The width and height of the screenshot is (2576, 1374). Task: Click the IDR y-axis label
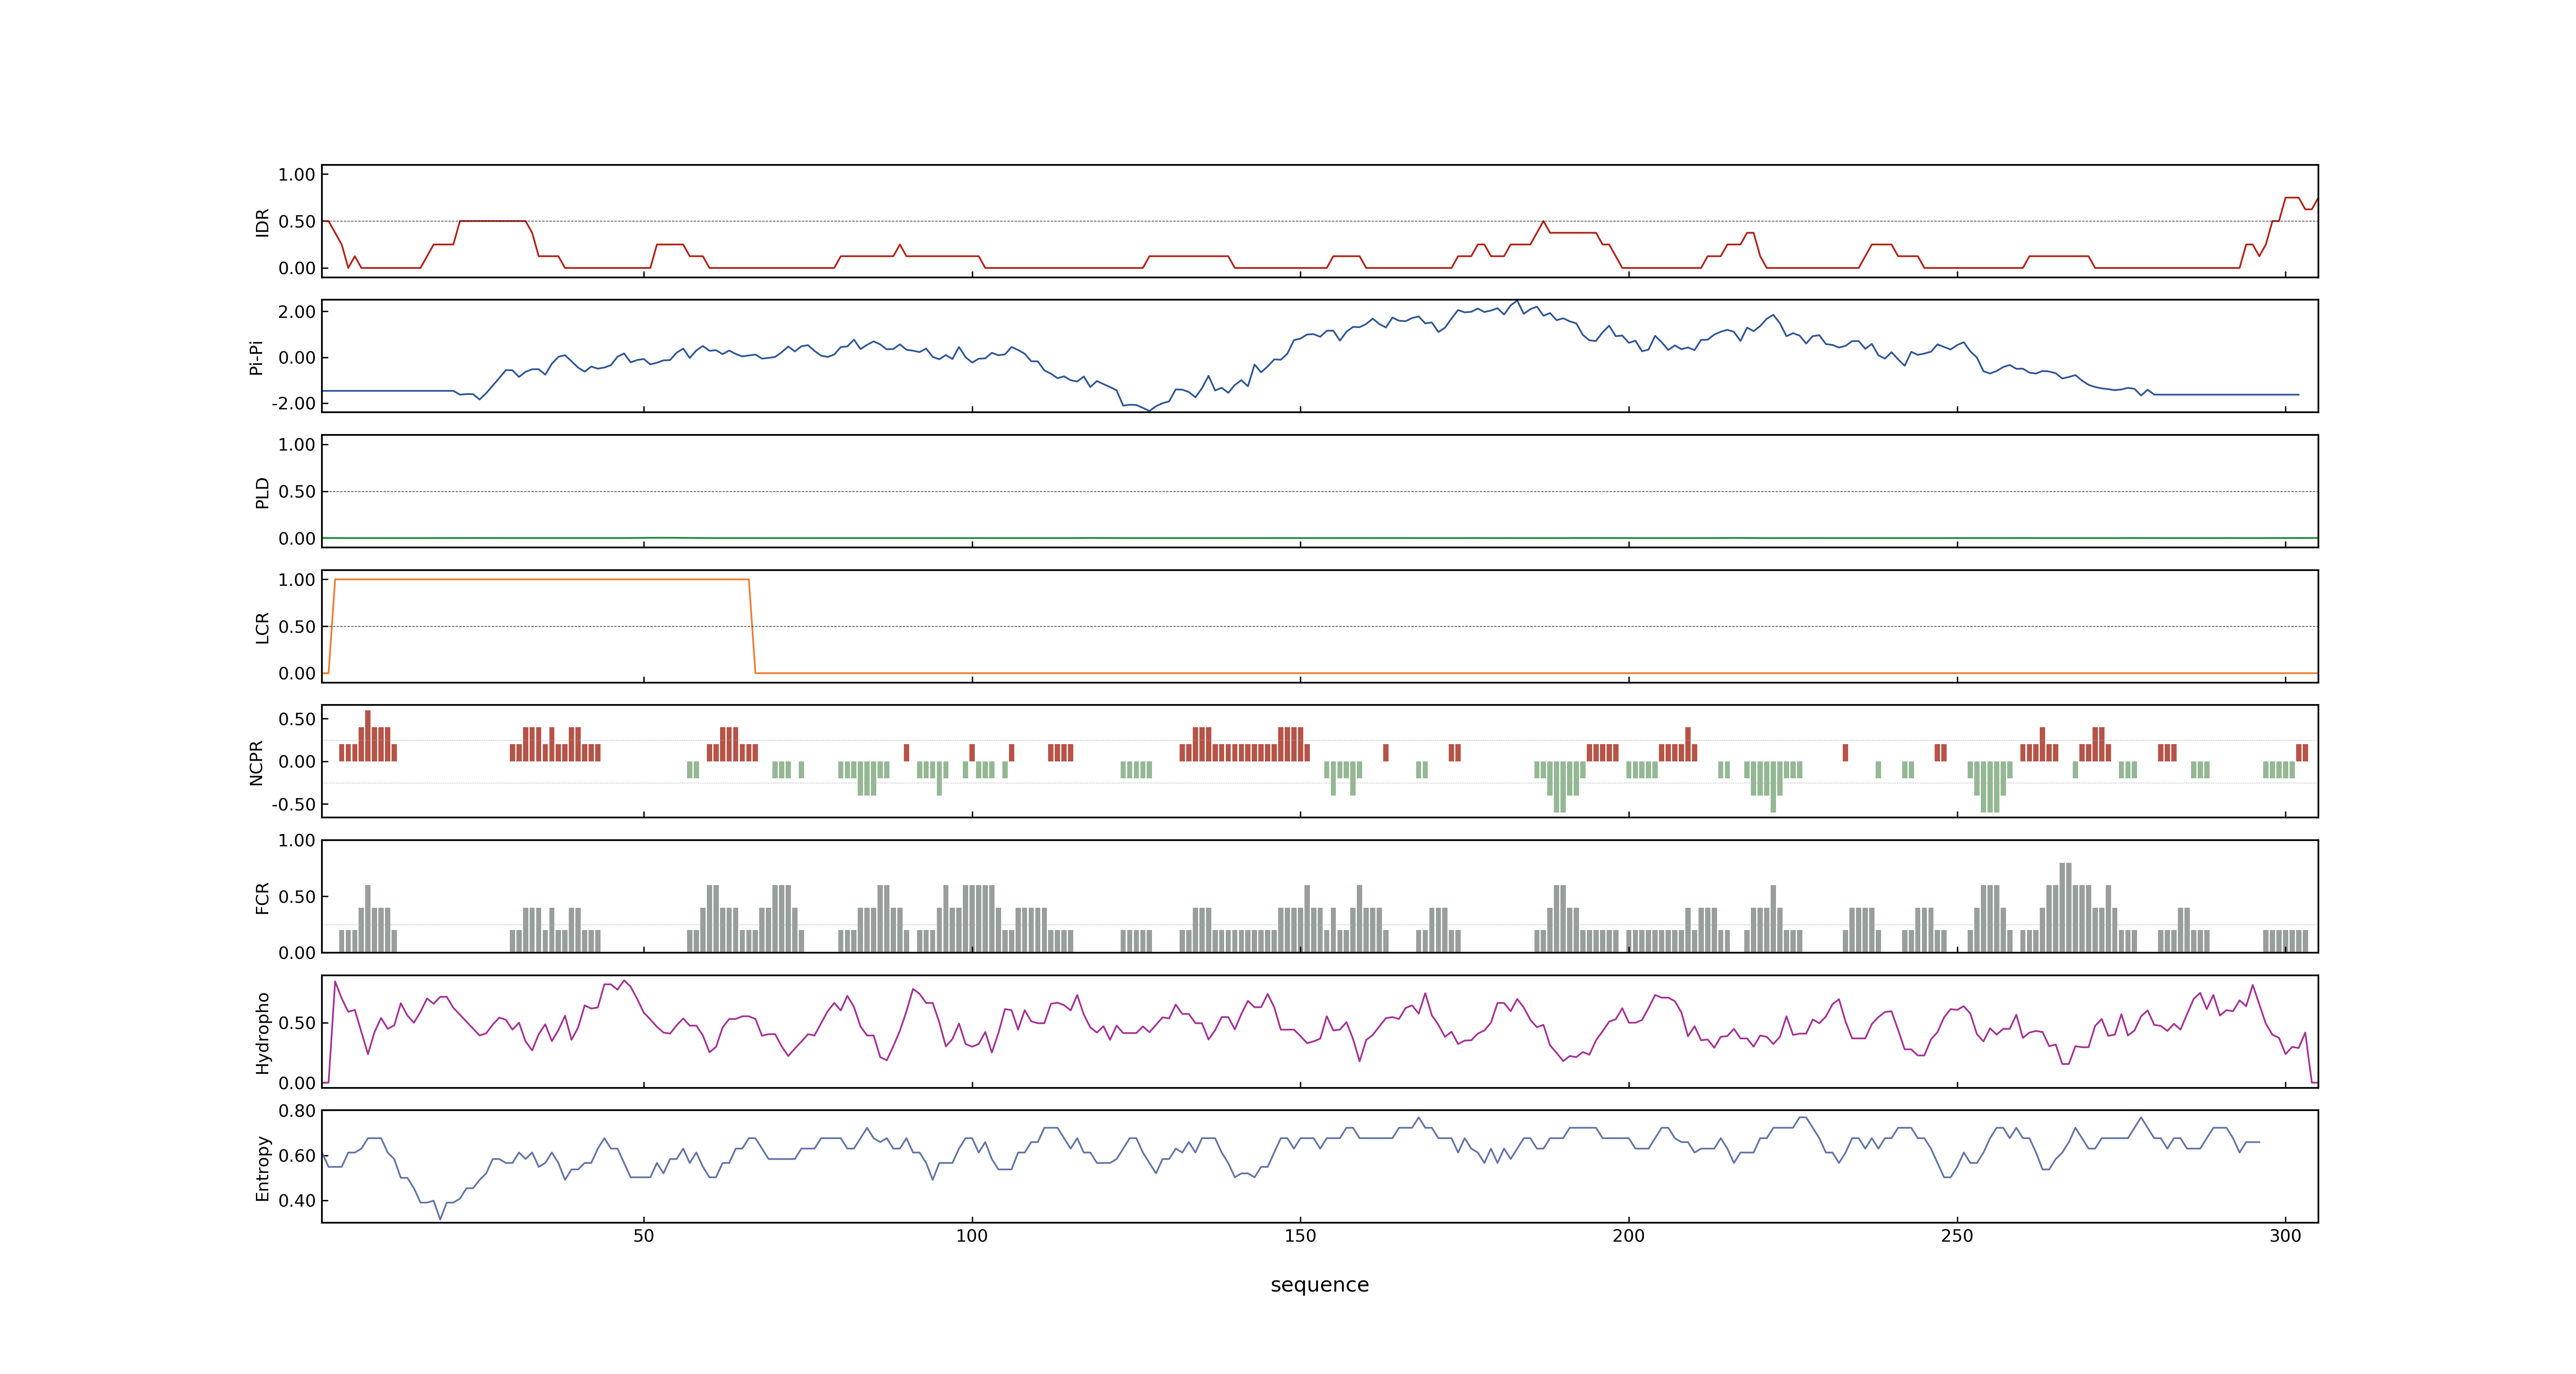[262, 222]
